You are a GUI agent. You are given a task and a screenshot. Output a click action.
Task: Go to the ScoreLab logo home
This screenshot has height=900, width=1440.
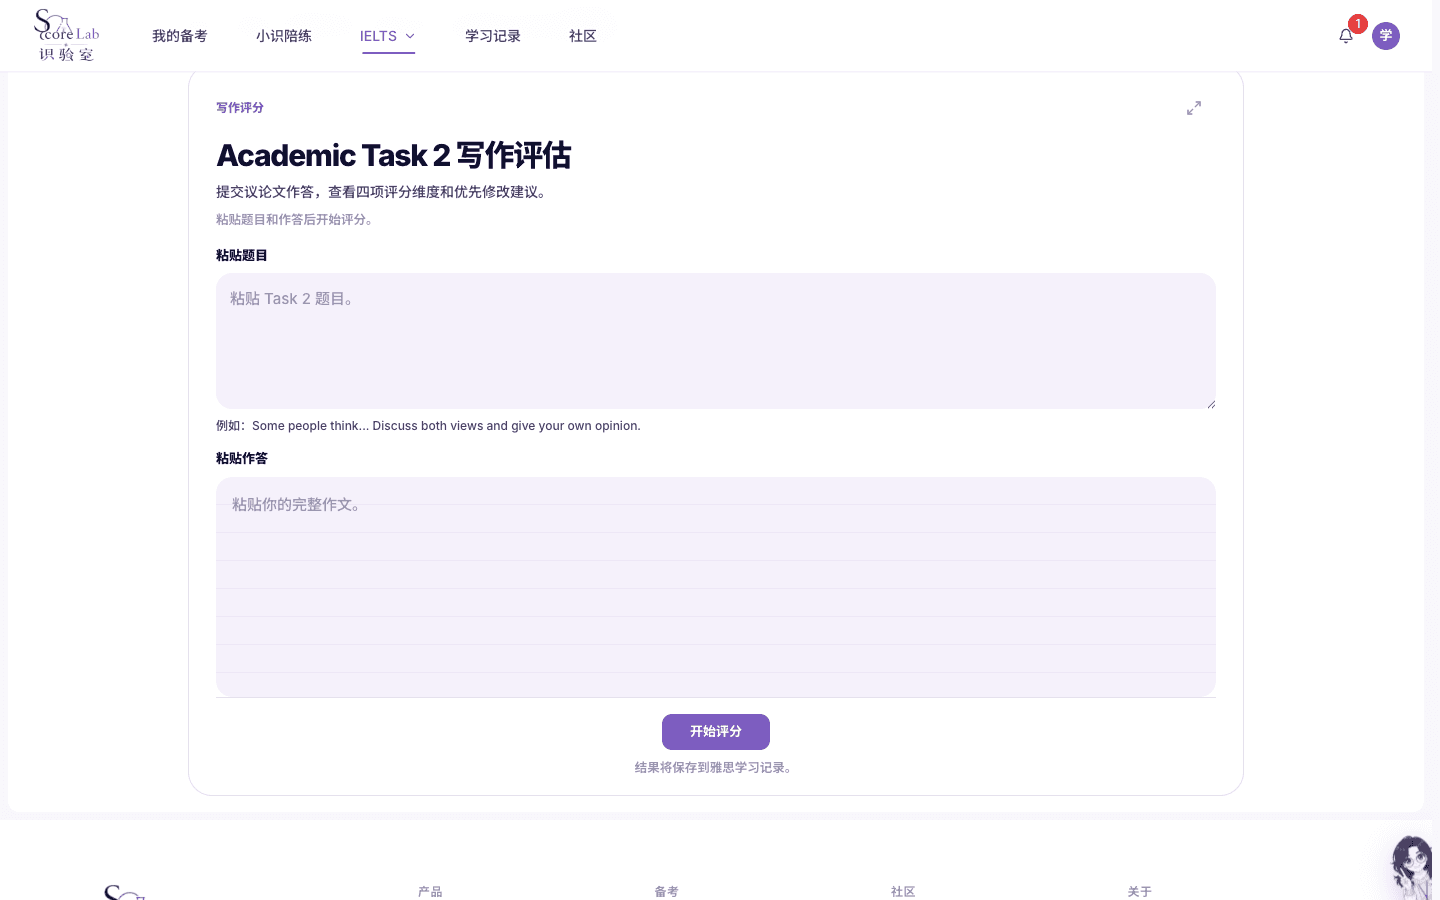[67, 36]
